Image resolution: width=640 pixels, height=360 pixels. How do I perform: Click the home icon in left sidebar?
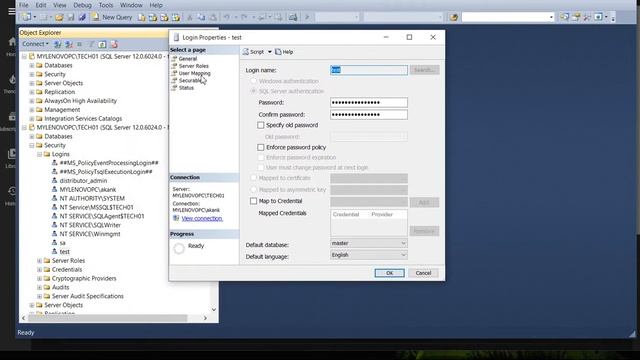pos(12,42)
